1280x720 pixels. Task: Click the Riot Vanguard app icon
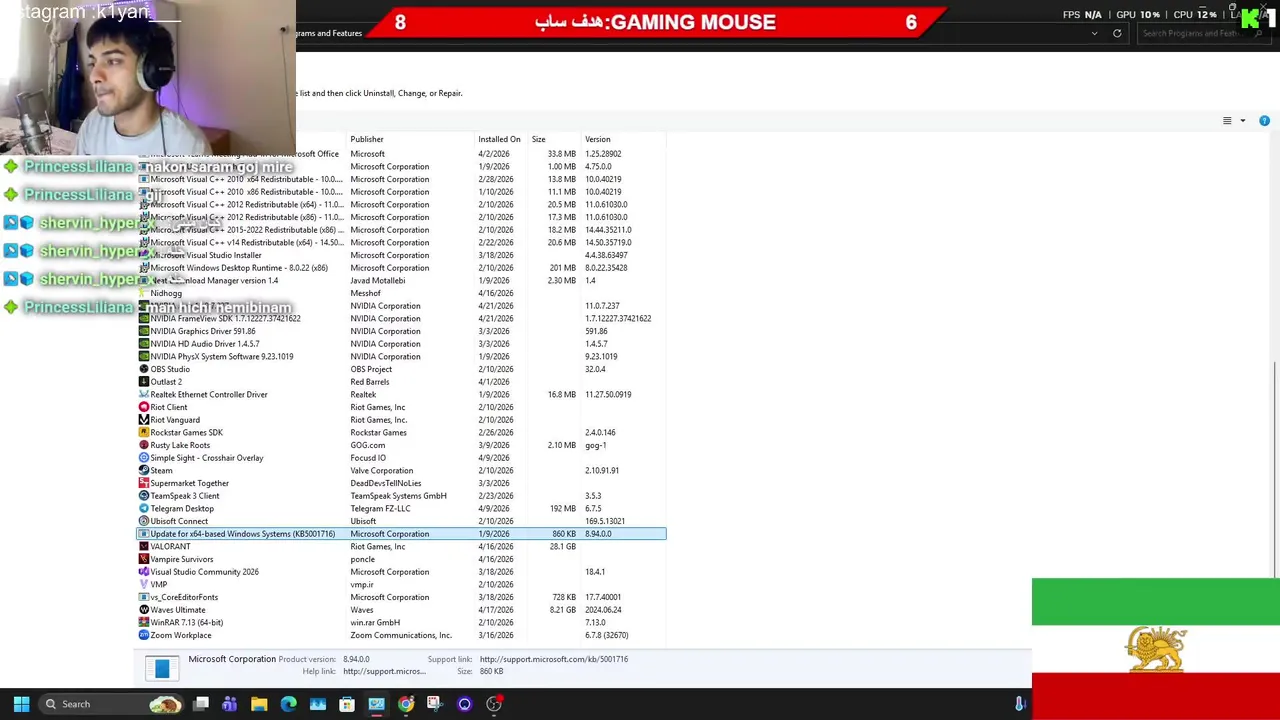tap(144, 420)
